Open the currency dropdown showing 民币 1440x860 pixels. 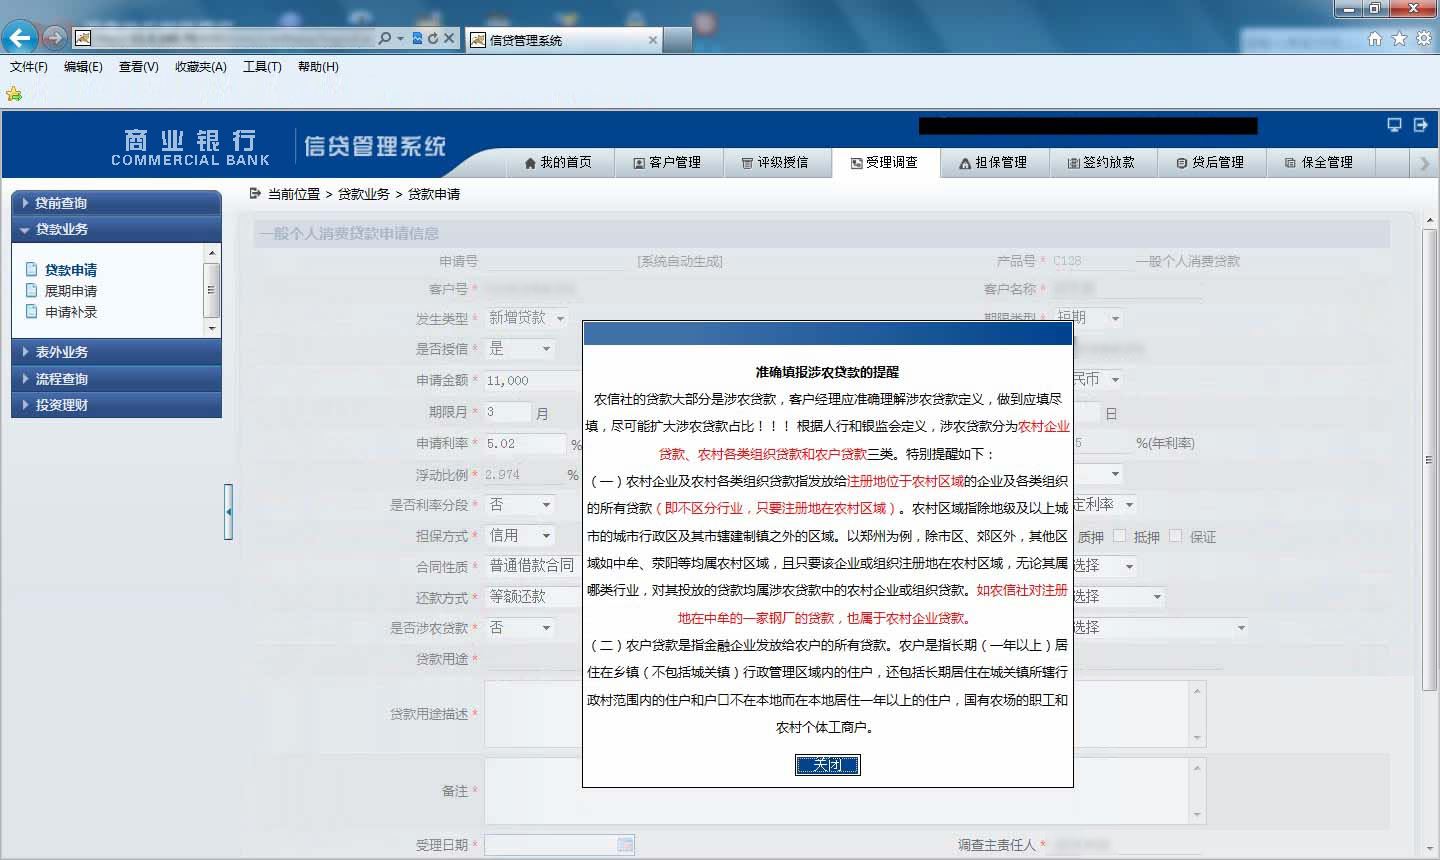click(1097, 380)
